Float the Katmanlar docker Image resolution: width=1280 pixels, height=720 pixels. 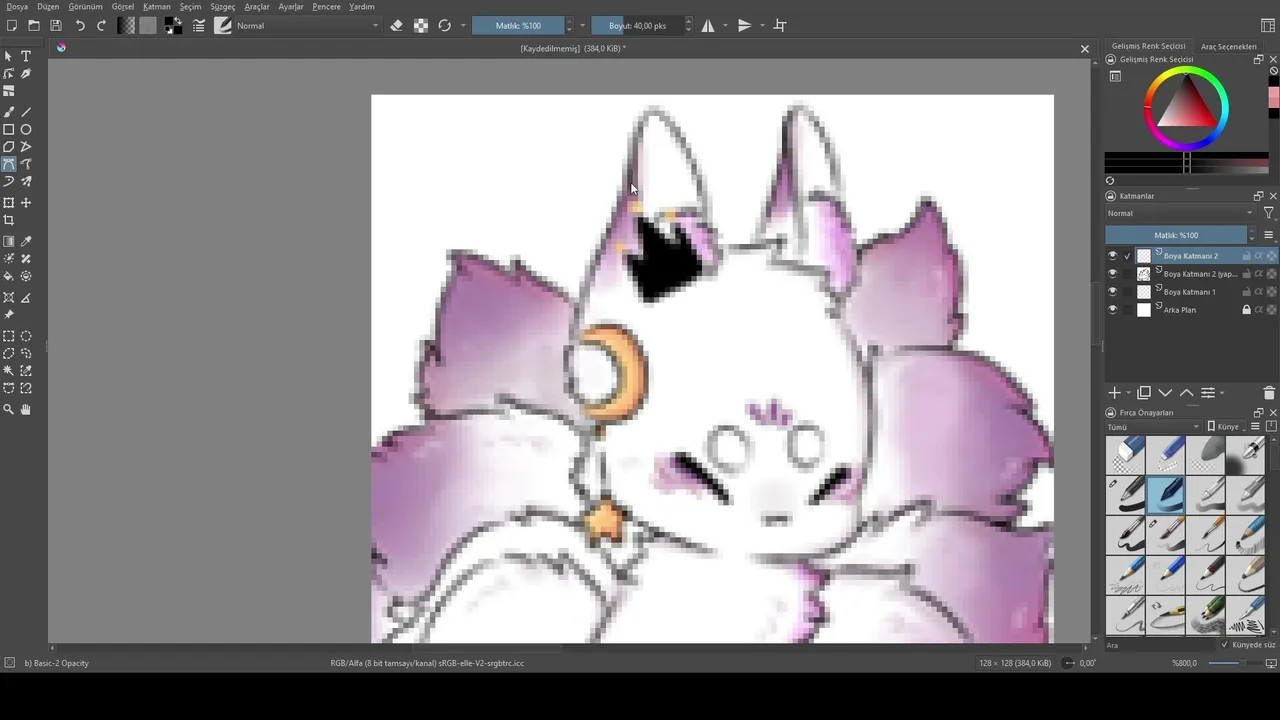(x=1259, y=196)
